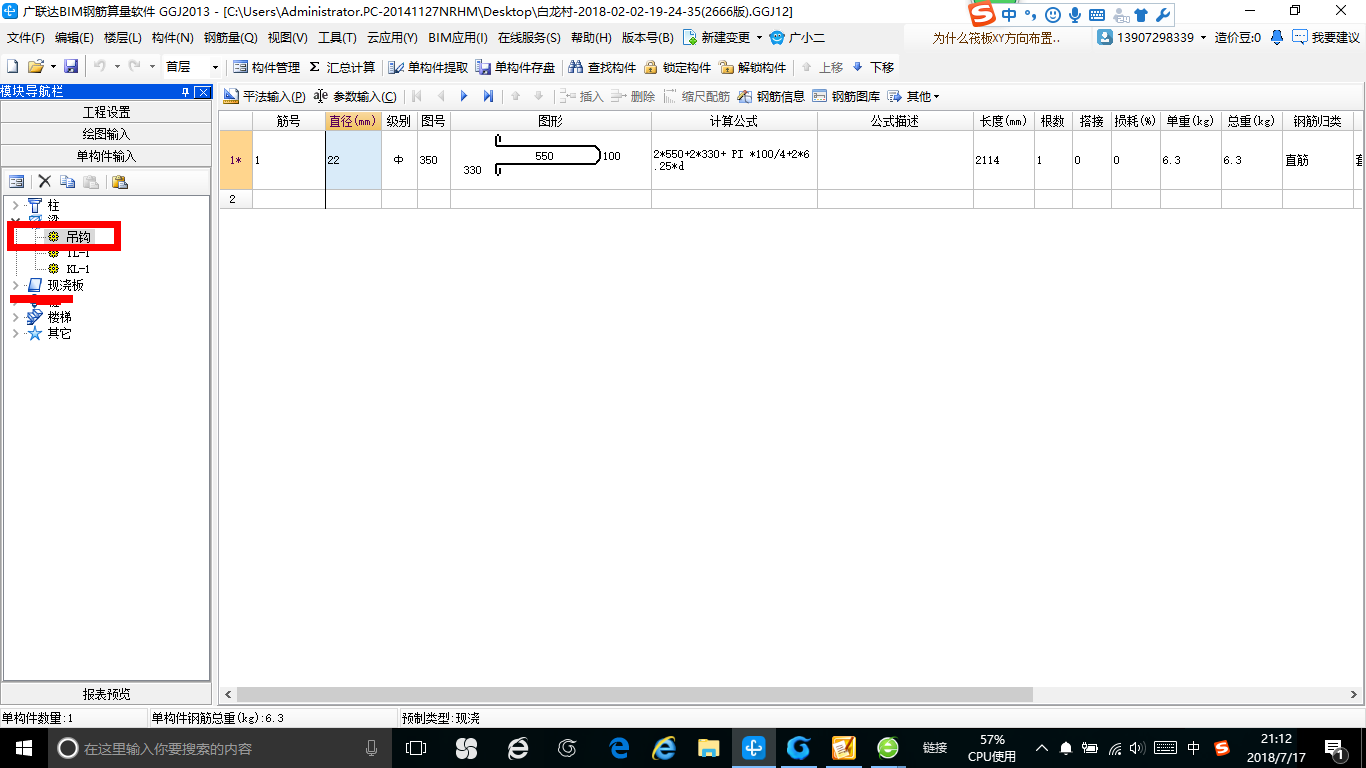Expand the 现浇板 tree node

15,285
